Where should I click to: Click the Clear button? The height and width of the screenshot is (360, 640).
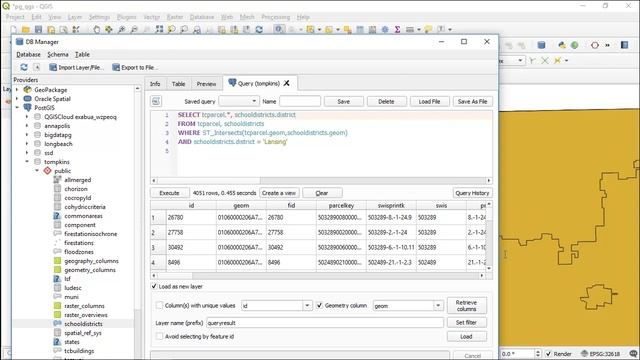[x=322, y=193]
